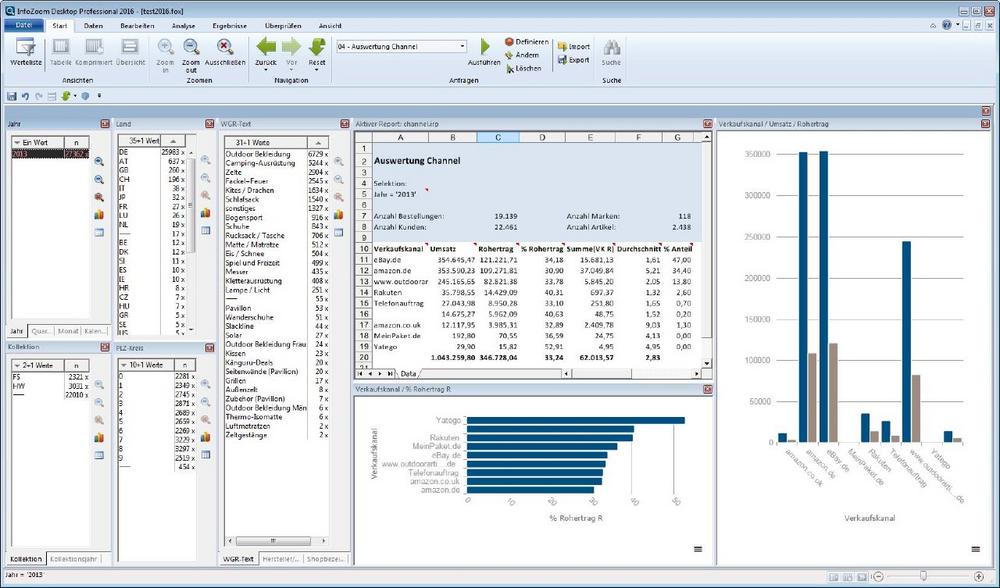This screenshot has width=1000, height=588.
Task: Open the Datei menu
Action: [x=24, y=26]
